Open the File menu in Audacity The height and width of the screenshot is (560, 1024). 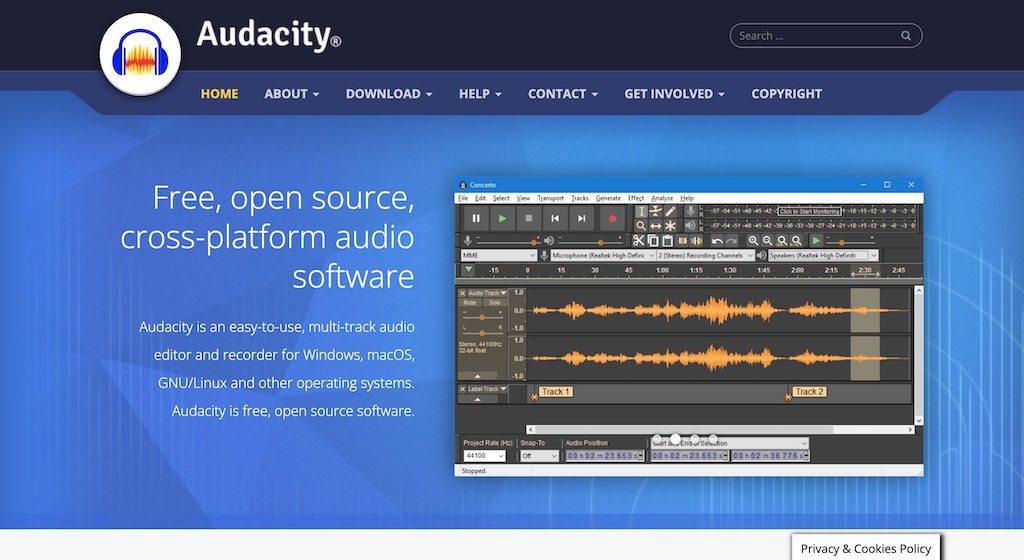pos(463,198)
